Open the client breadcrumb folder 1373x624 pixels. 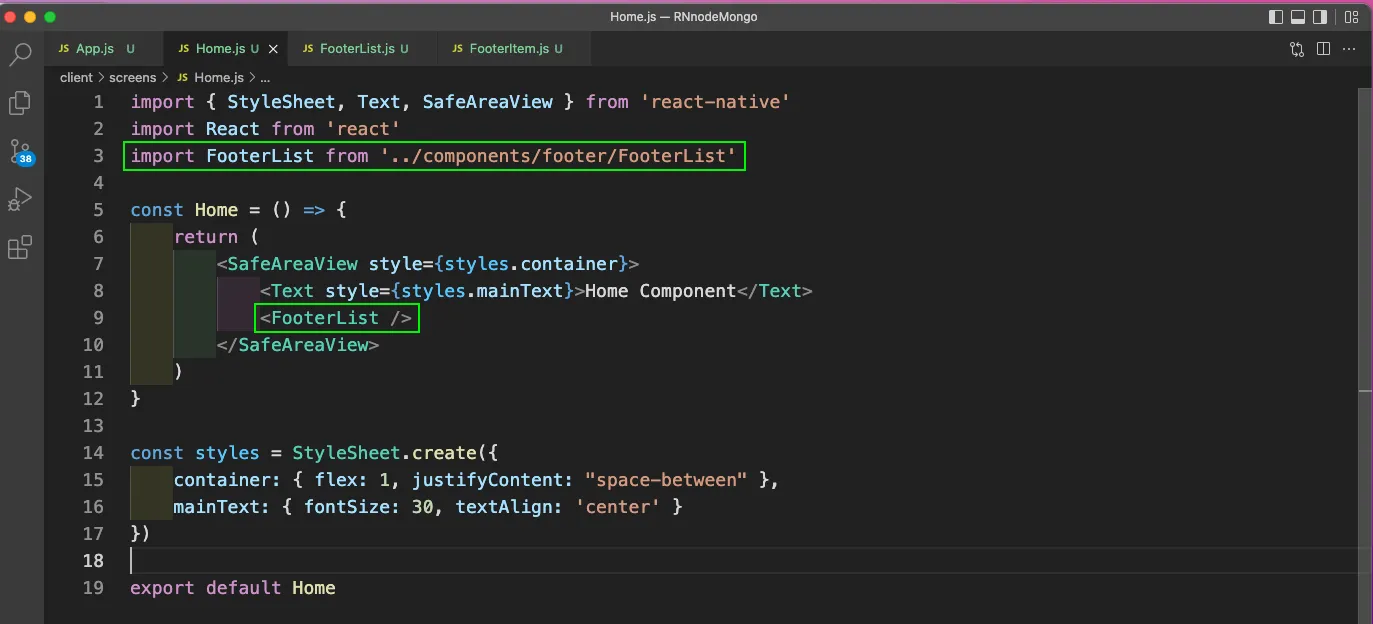[76, 77]
